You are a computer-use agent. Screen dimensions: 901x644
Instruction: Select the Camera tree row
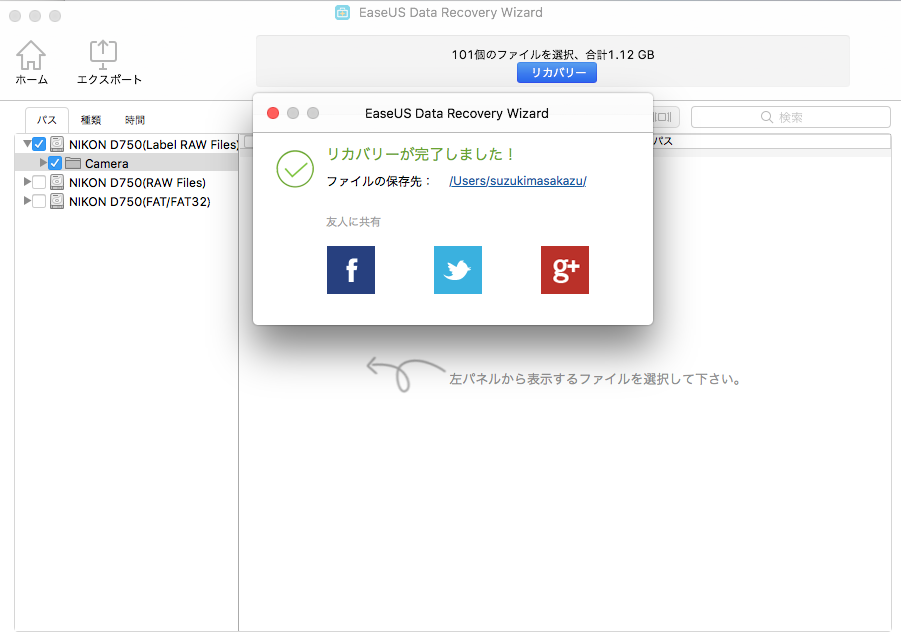pyautogui.click(x=126, y=163)
